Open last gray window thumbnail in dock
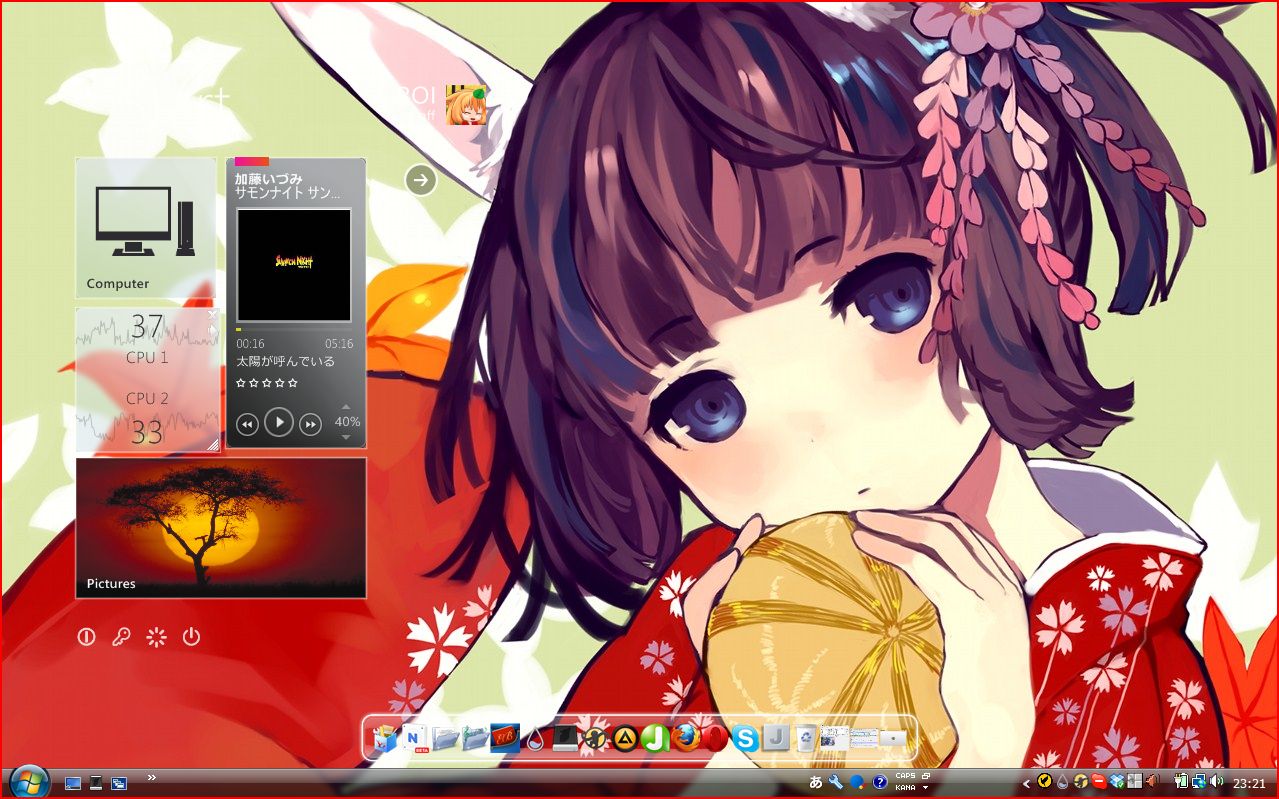Screen dimensions: 1279x799 point(893,739)
